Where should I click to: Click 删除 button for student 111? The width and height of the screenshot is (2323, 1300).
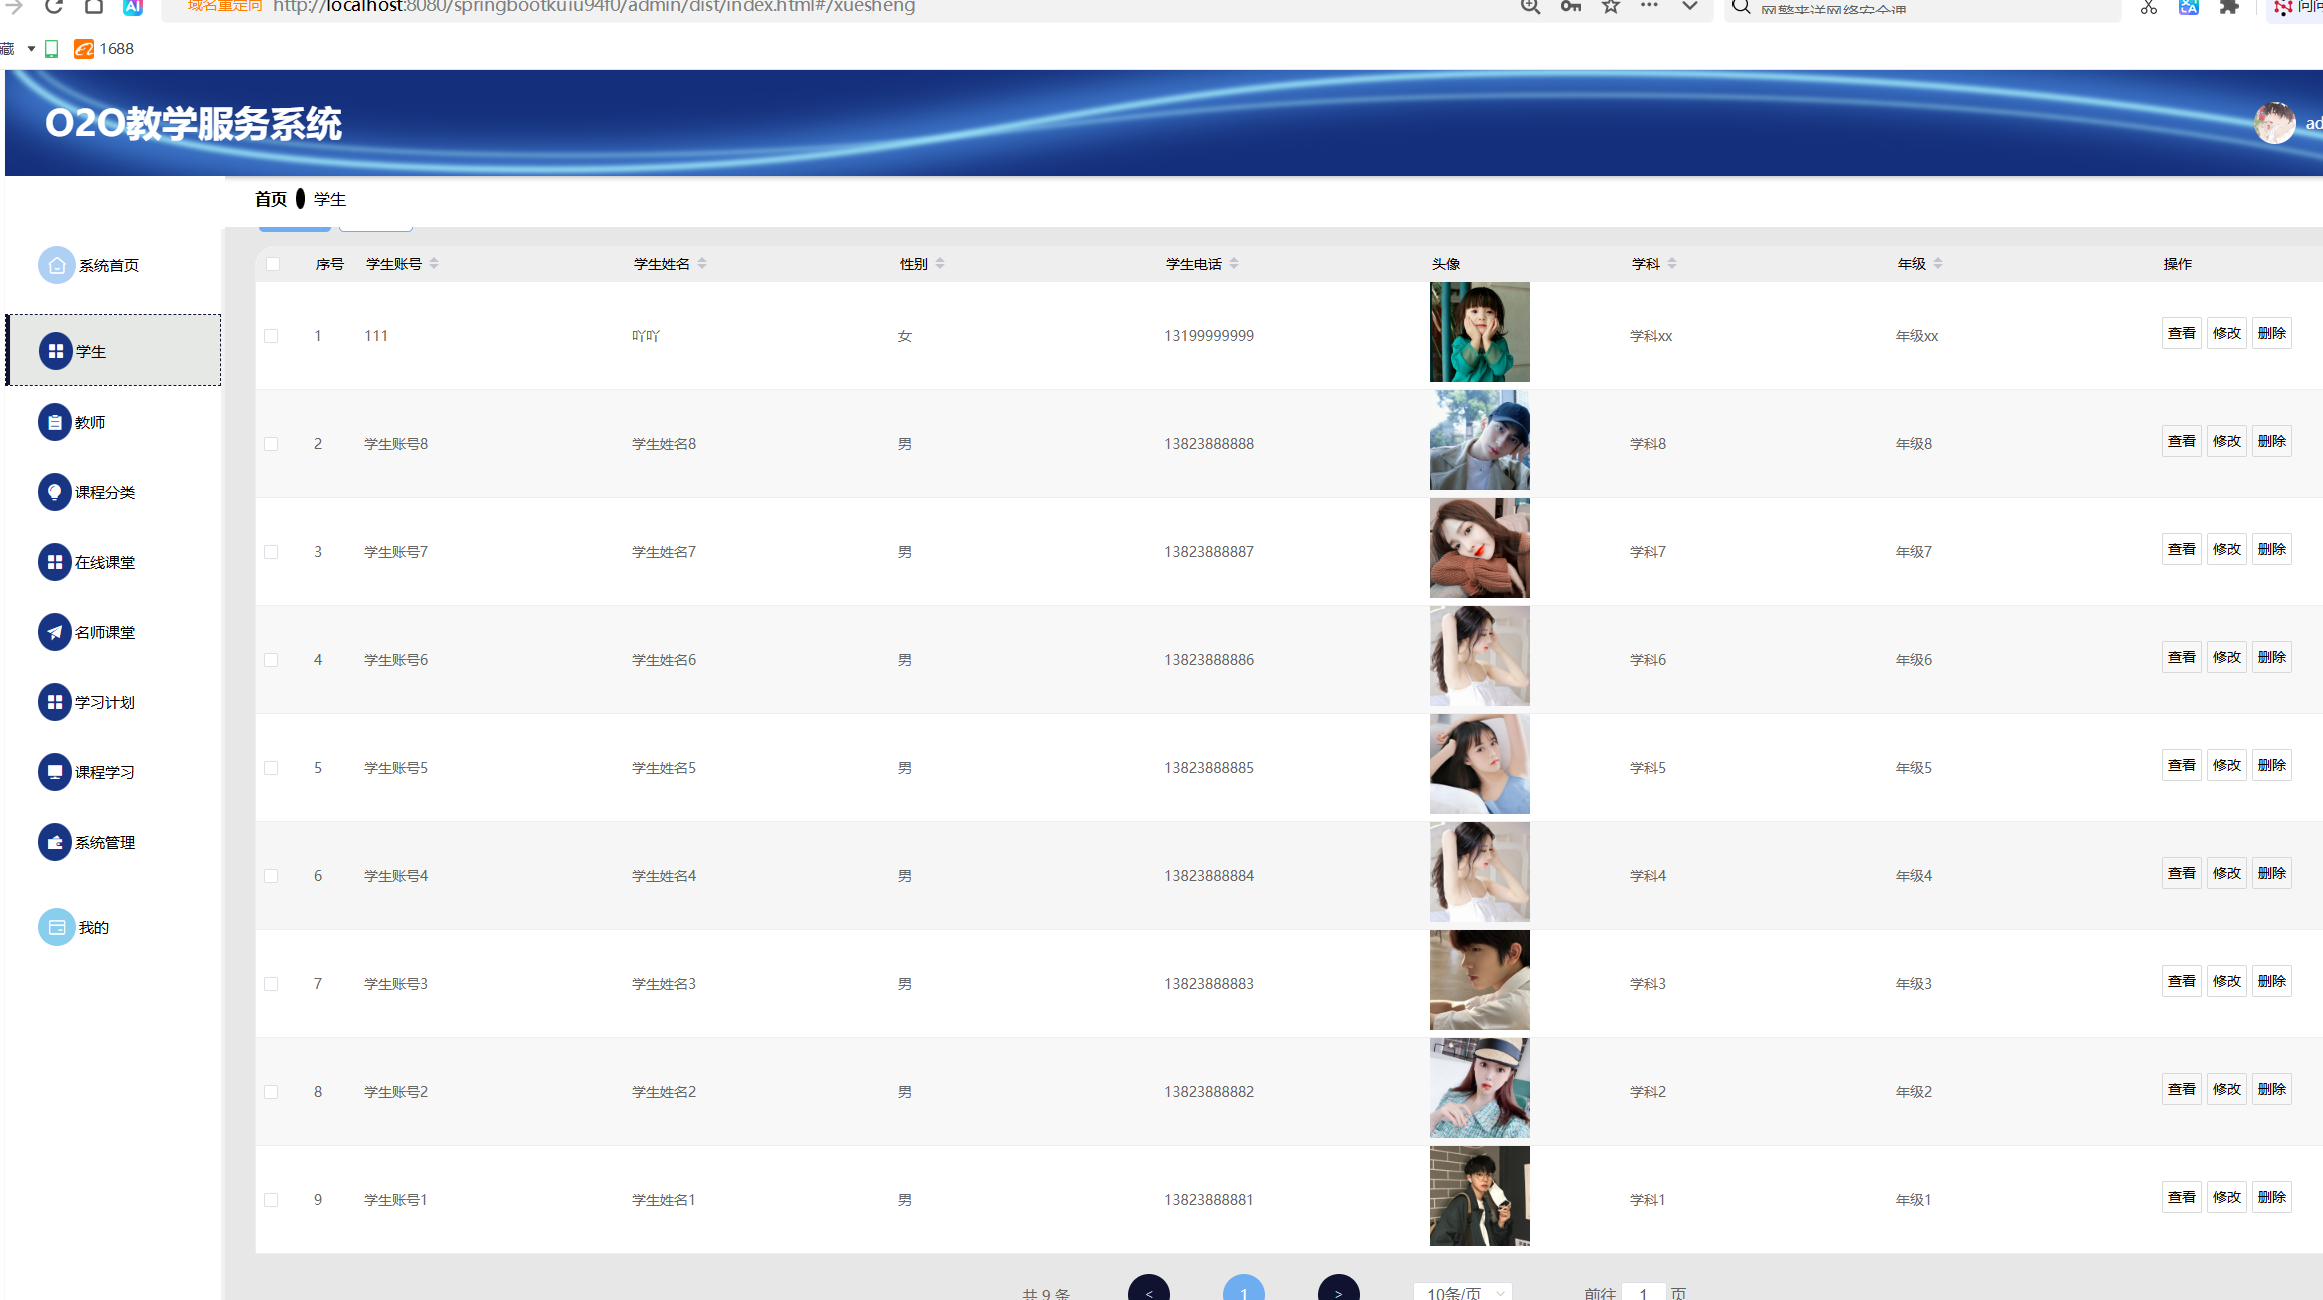(x=2271, y=333)
